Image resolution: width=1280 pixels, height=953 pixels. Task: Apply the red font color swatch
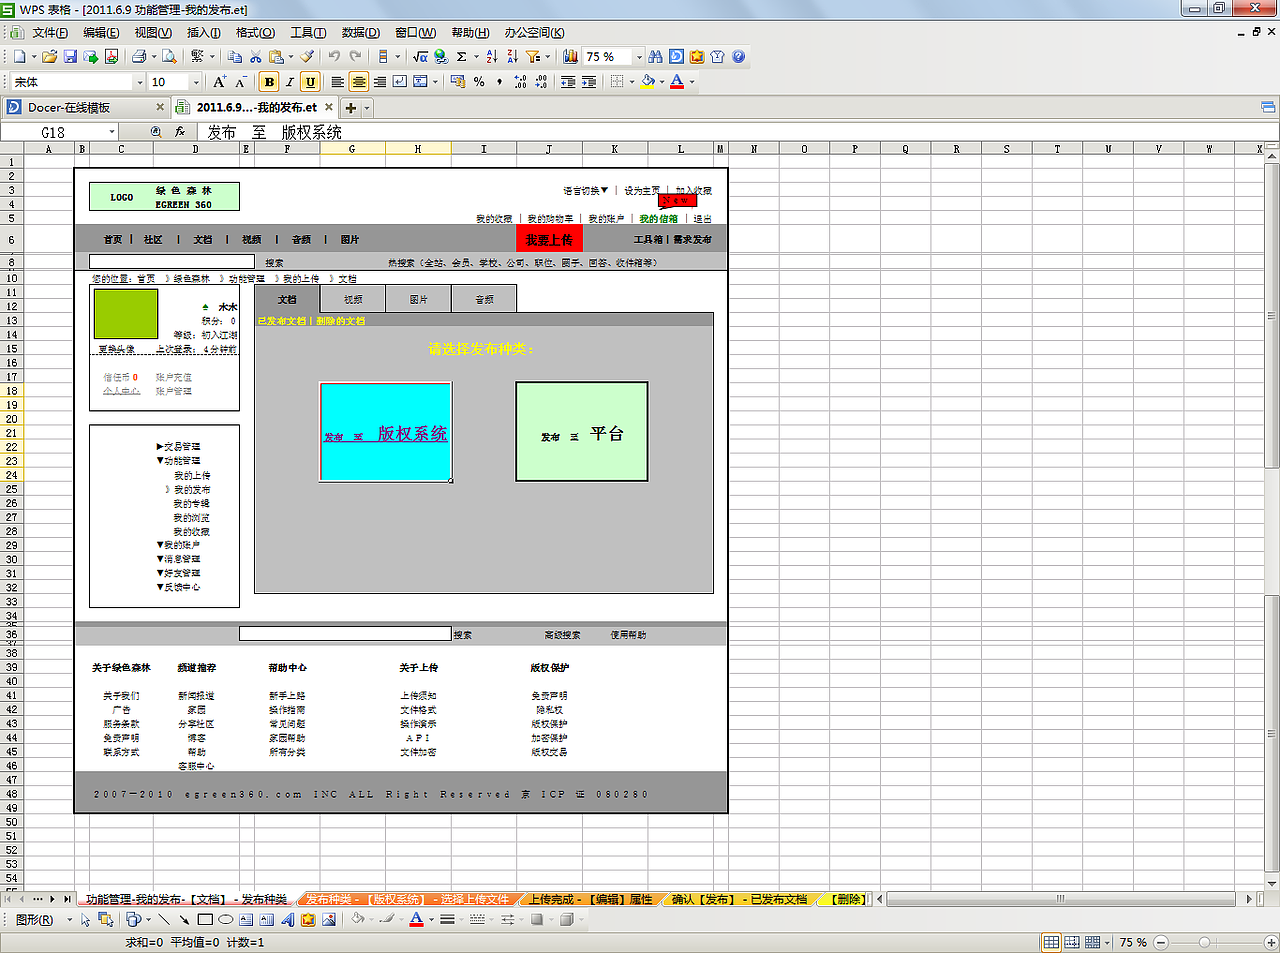tap(677, 82)
